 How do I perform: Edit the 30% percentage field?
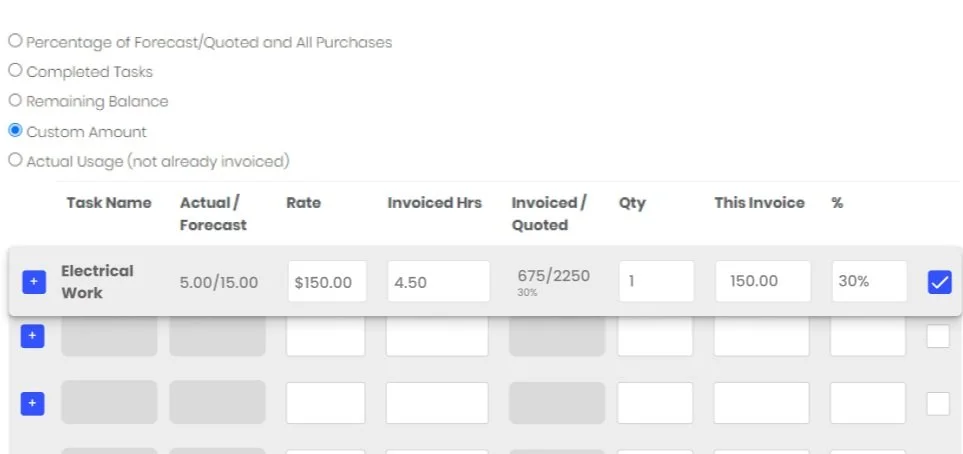click(870, 281)
